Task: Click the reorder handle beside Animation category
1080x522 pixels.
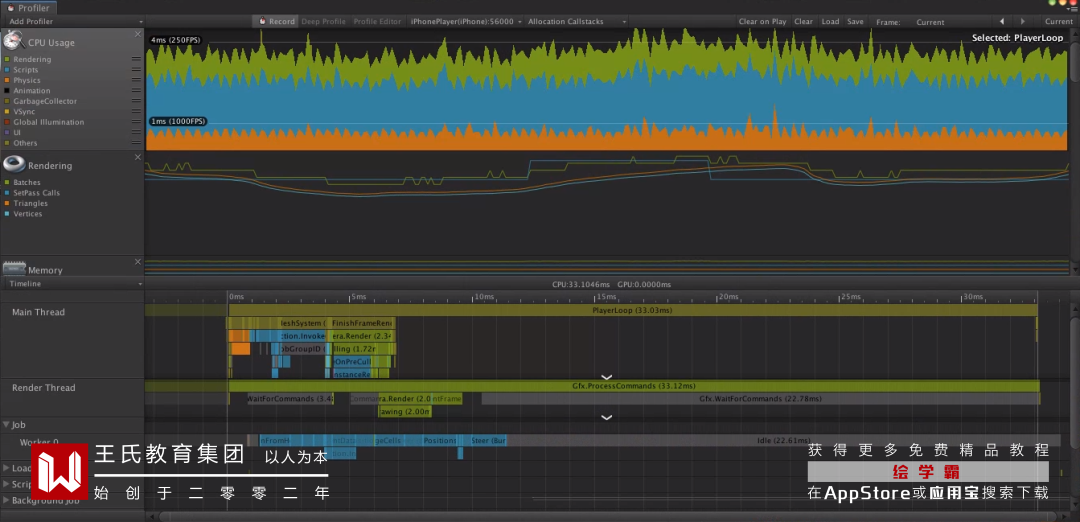Action: [136, 90]
